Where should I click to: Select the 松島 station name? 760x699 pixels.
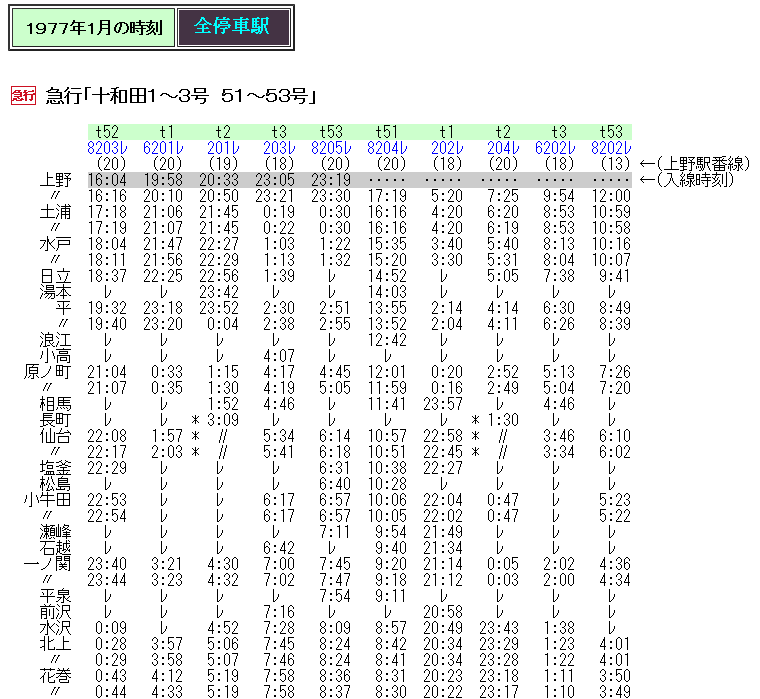pos(56,484)
